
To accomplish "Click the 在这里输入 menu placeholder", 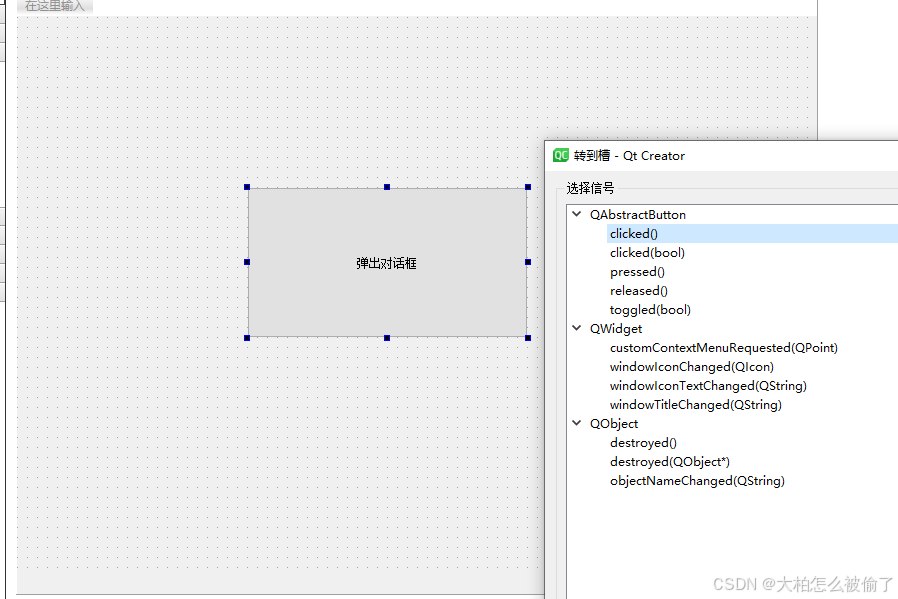I will click(55, 6).
